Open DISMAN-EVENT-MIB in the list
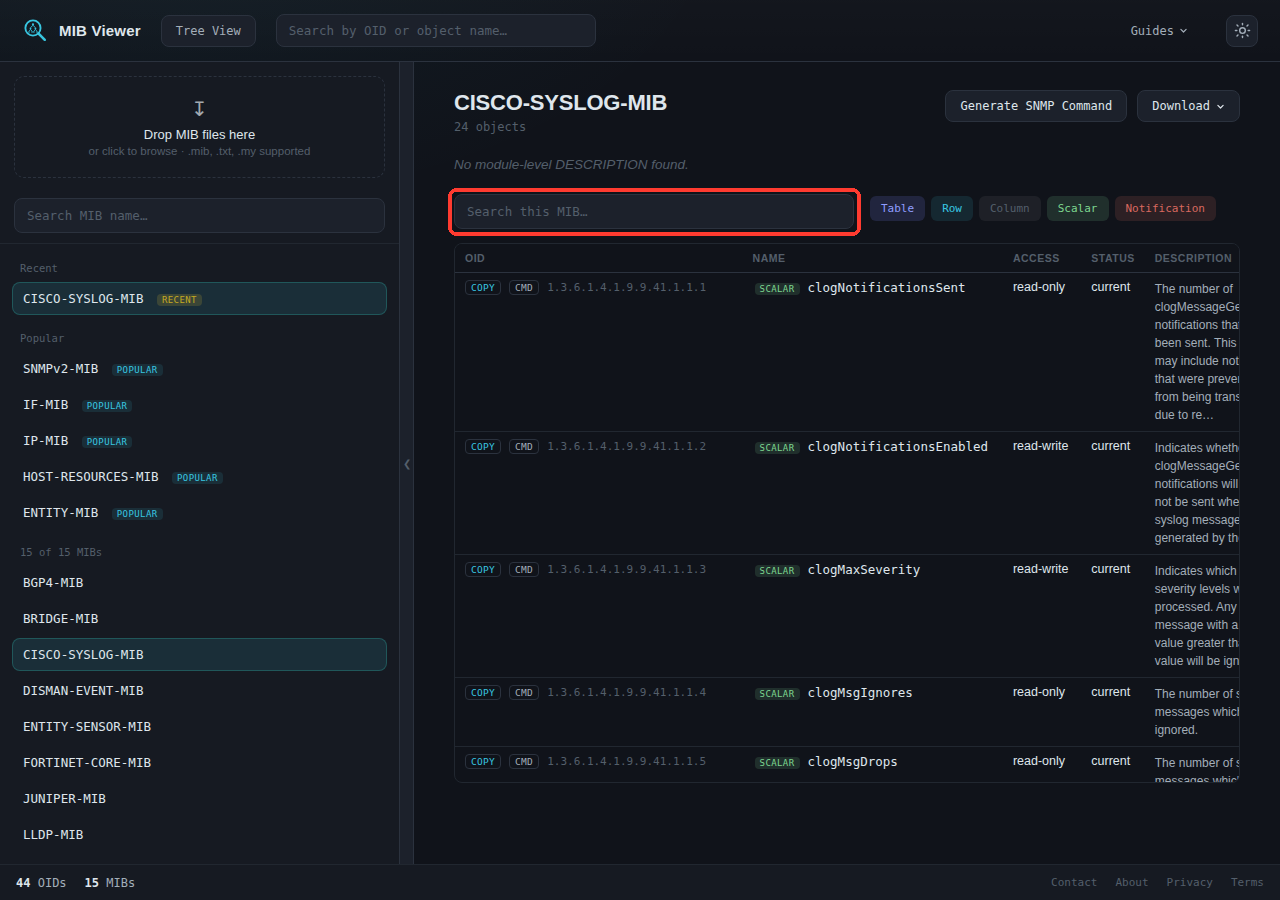The width and height of the screenshot is (1280, 900). (x=199, y=691)
